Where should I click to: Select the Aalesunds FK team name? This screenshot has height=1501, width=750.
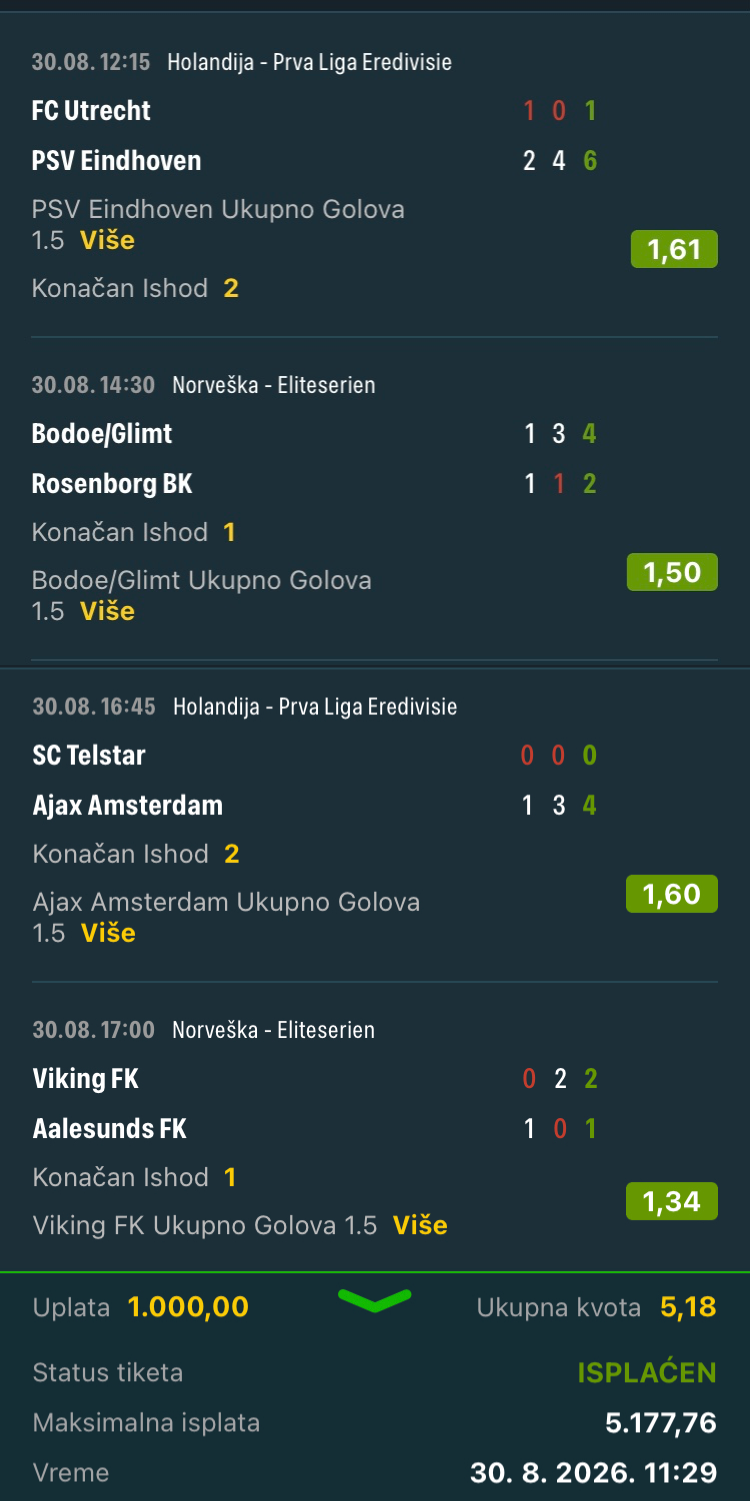click(110, 1128)
